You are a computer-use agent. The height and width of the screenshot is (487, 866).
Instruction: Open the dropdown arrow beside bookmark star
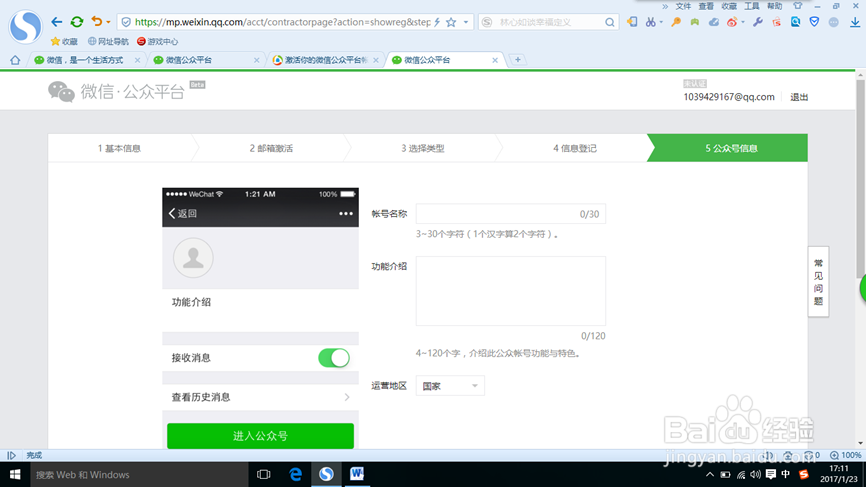coord(466,23)
